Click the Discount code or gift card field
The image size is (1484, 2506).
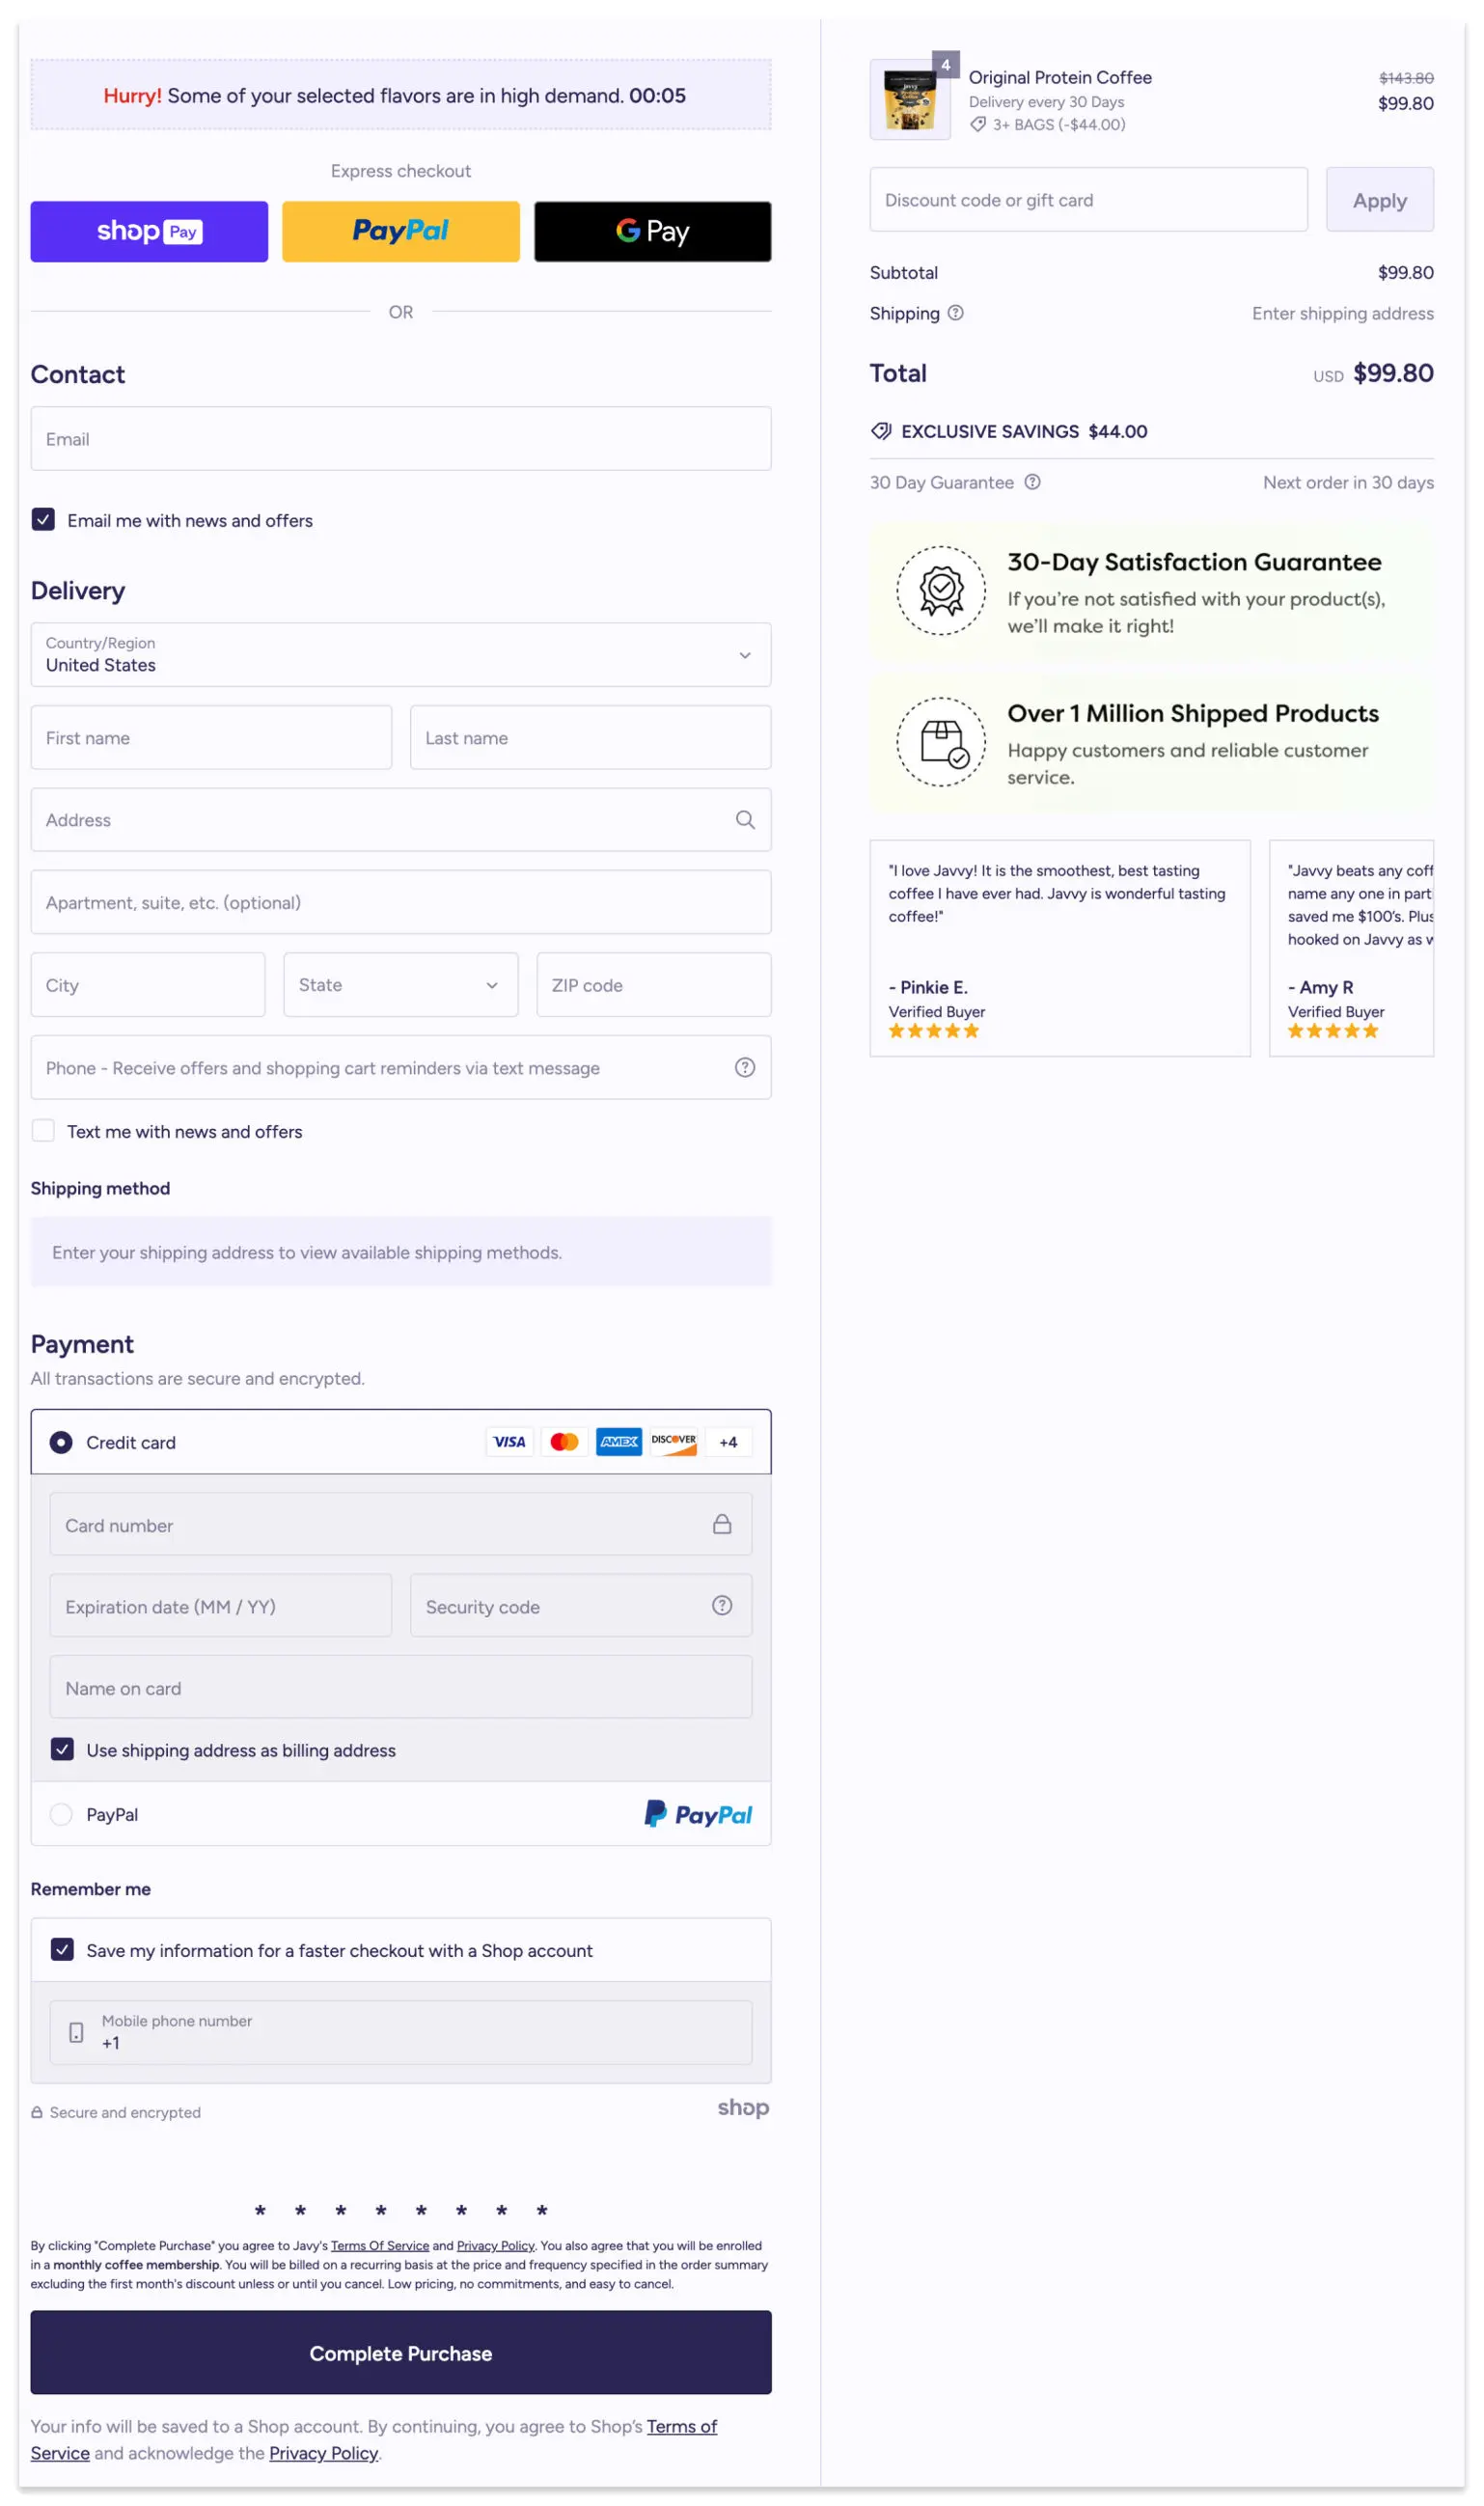[1089, 200]
